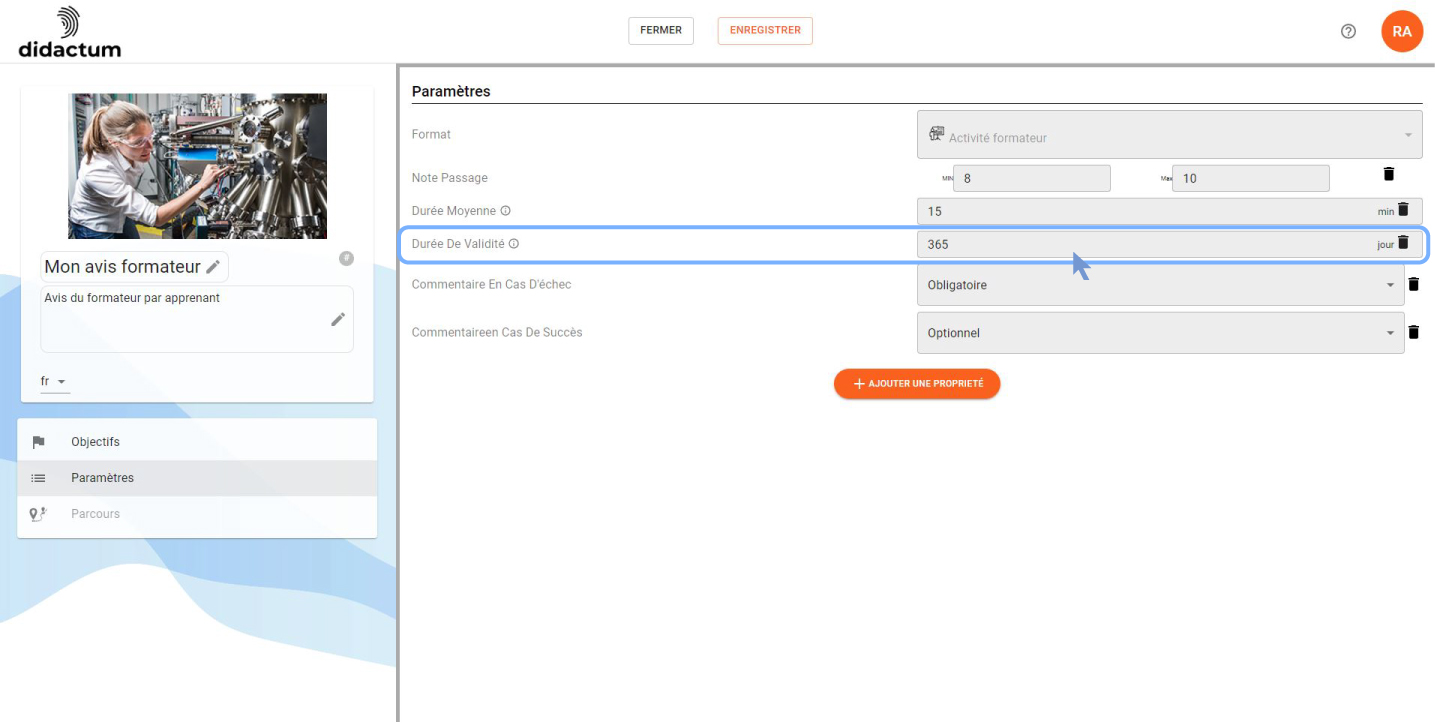Image resolution: width=1435 pixels, height=723 pixels.
Task: Open the Obligatoire comment dropdown
Action: pos(1160,285)
